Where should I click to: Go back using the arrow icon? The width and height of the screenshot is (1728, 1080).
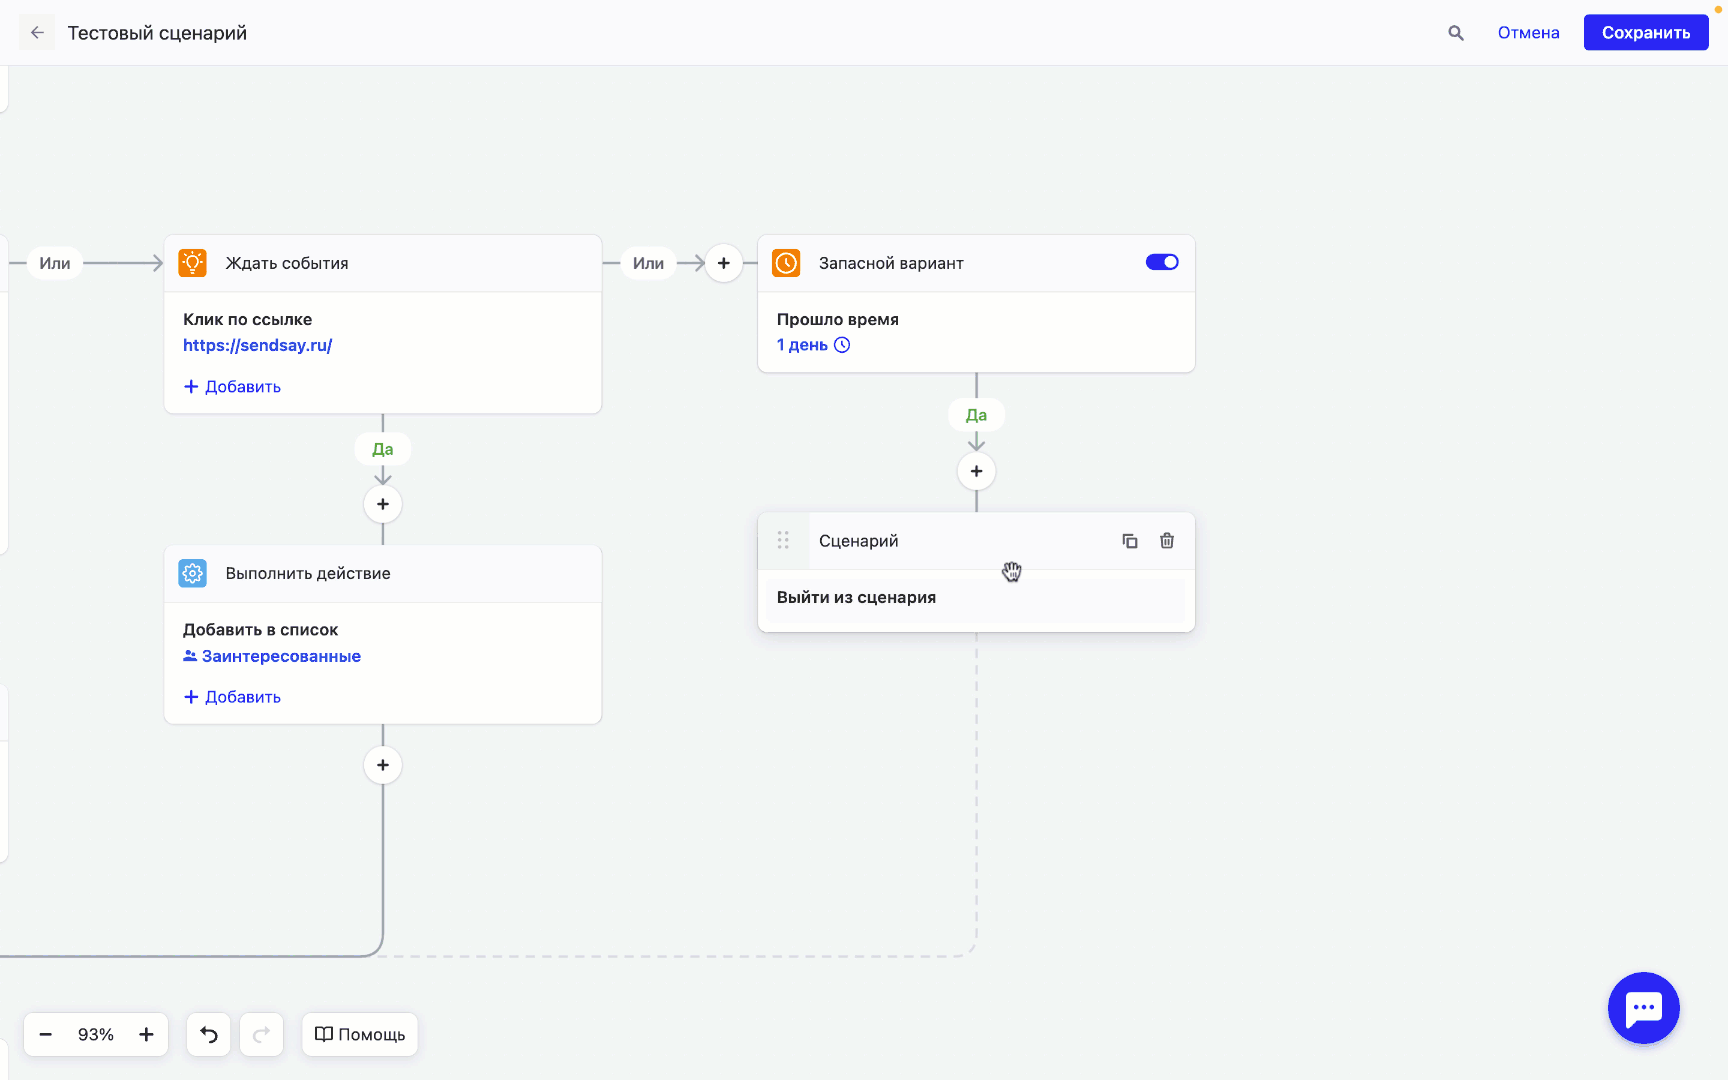[37, 33]
